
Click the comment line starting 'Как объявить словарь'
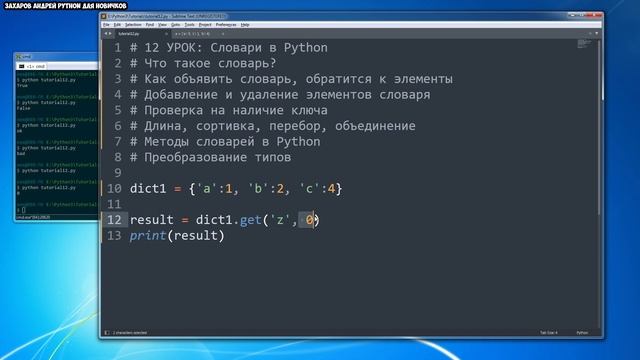tap(291, 79)
